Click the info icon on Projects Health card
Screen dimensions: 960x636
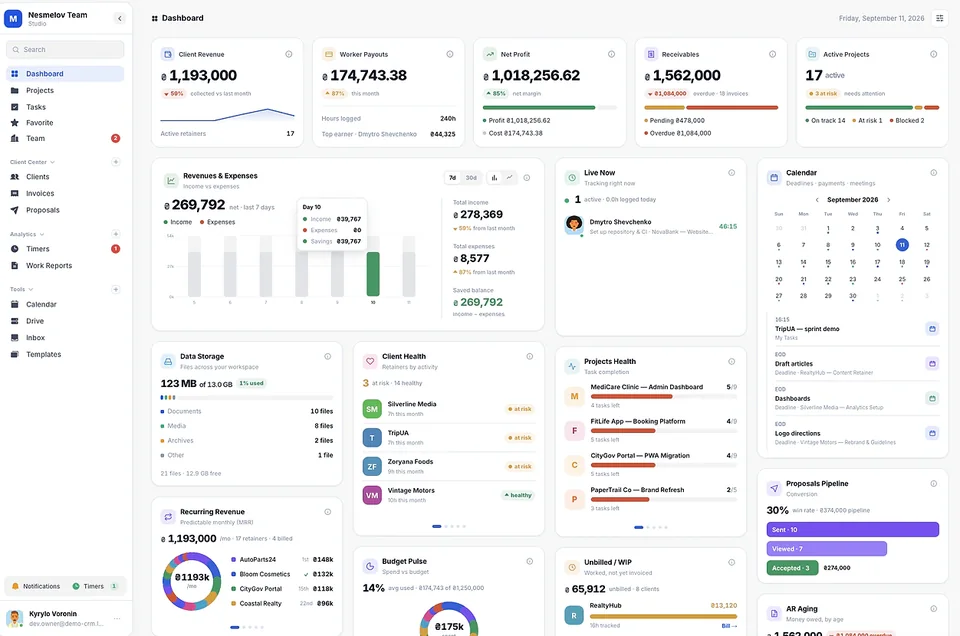pyautogui.click(x=732, y=361)
